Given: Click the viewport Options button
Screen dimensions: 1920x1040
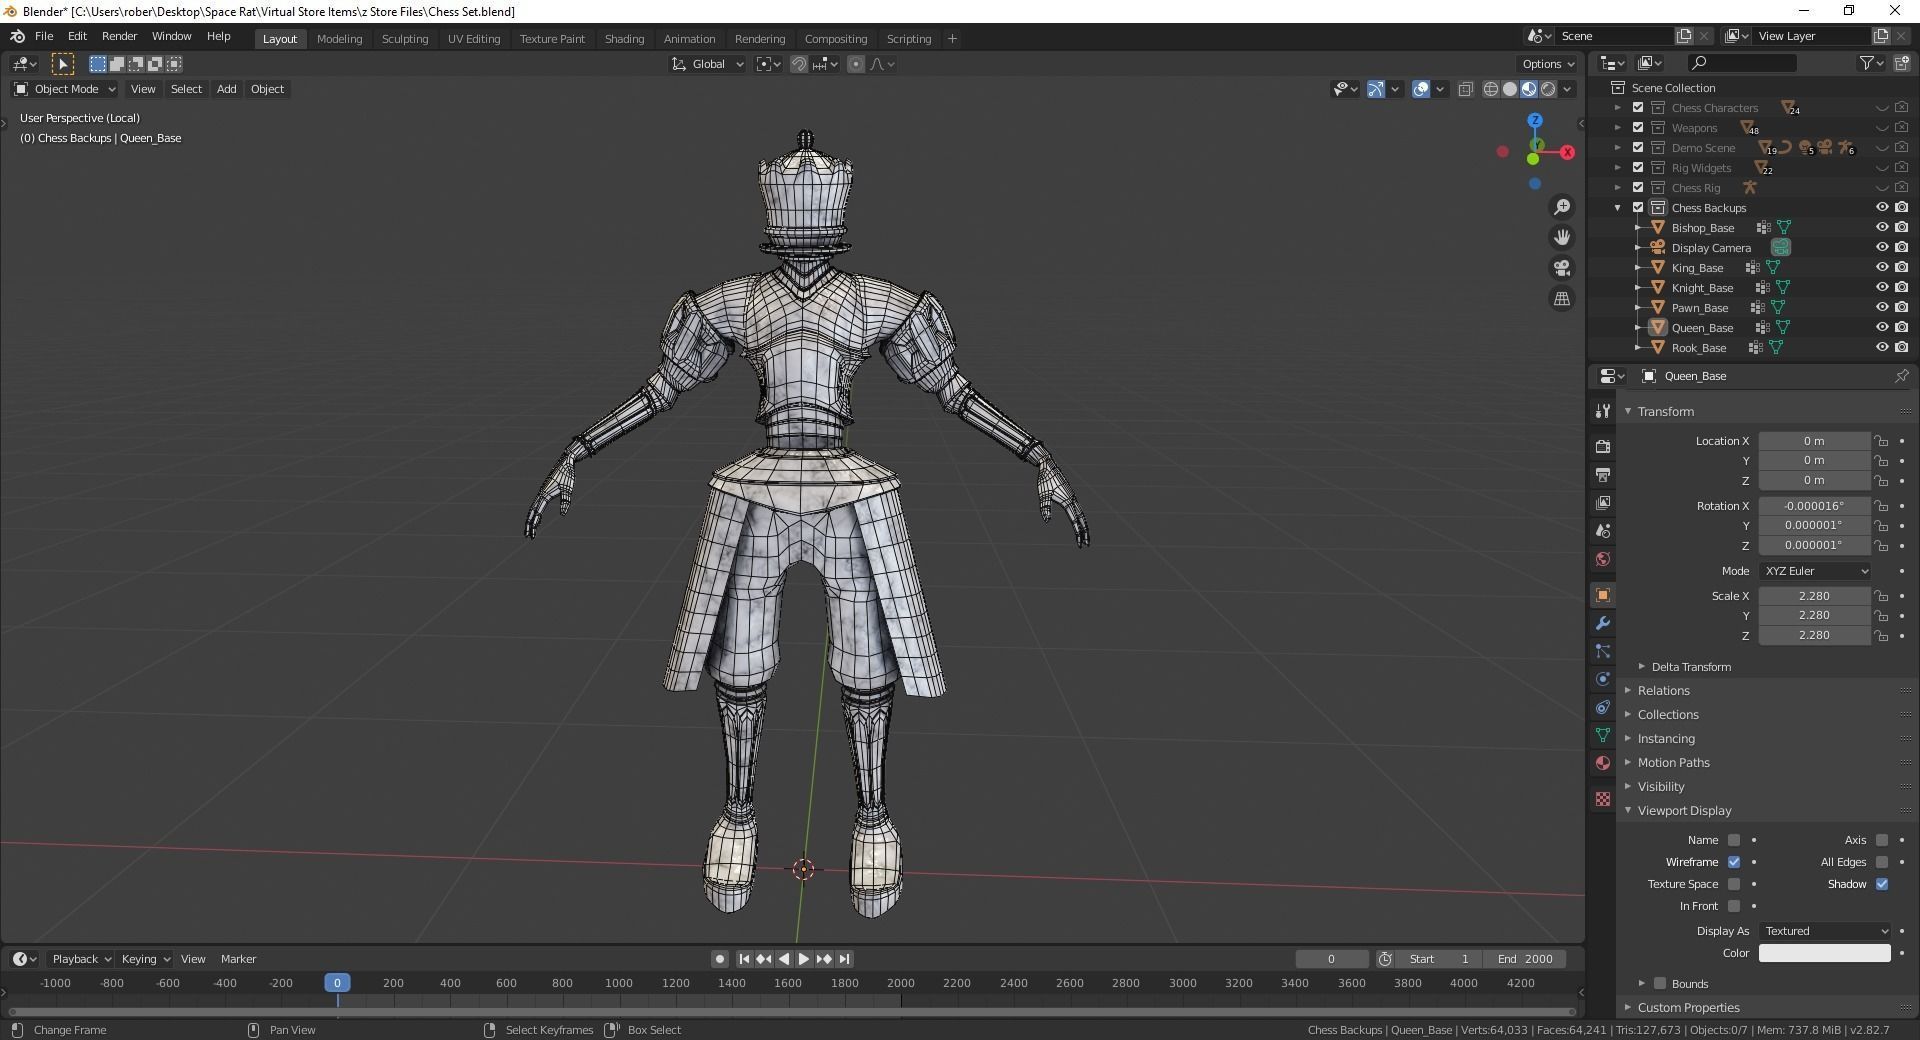Looking at the screenshot, I should 1546,64.
